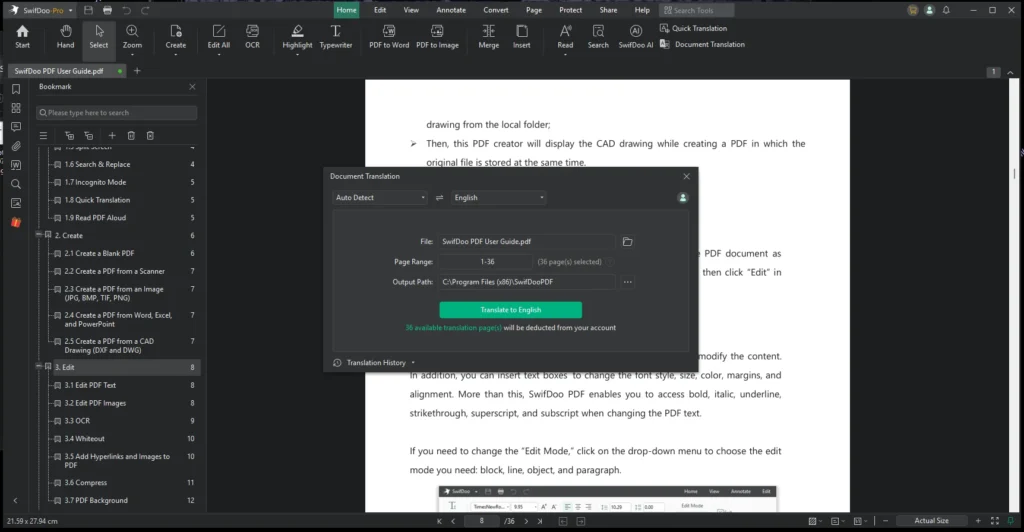Zoom out with the minus button
The width and height of the screenshot is (1024, 532).
[886, 521]
